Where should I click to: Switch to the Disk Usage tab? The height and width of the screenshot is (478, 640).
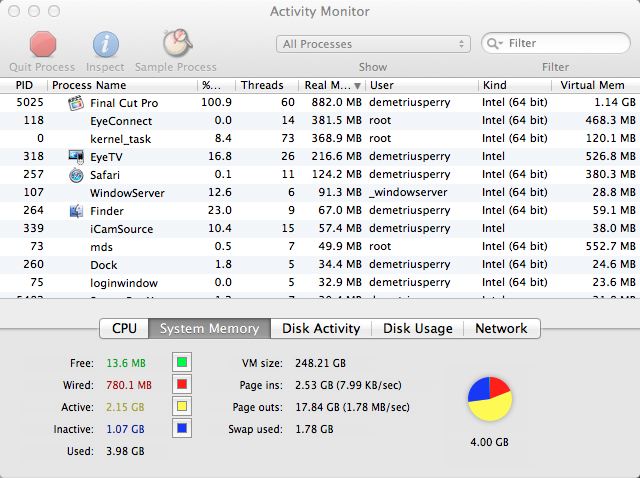[x=418, y=329]
